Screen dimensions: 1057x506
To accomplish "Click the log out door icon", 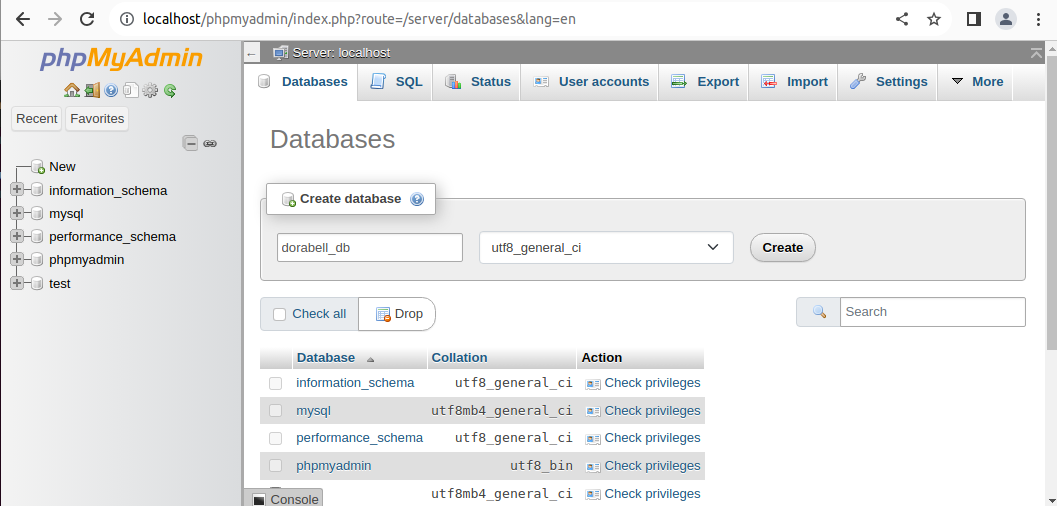I will (x=91, y=91).
